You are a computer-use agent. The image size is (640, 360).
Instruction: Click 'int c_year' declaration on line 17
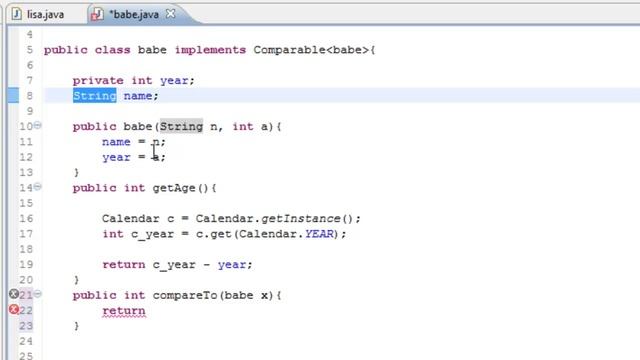pyautogui.click(x=138, y=234)
